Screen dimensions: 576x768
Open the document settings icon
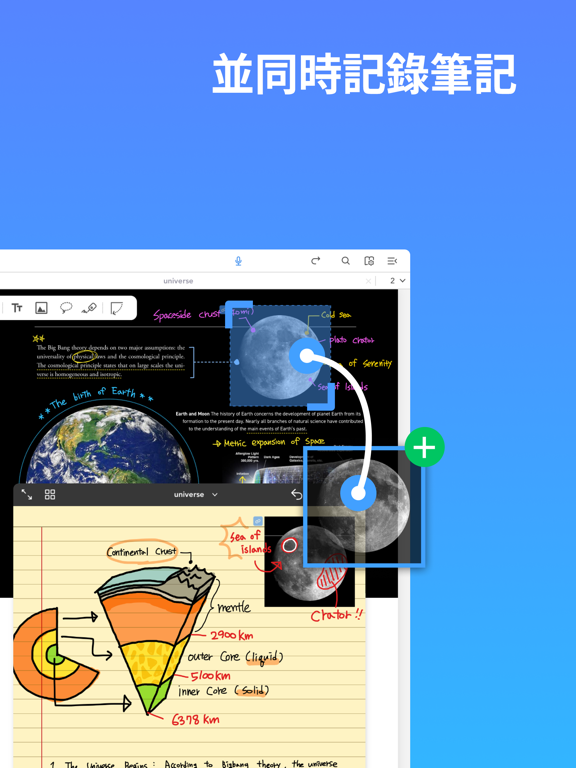pyautogui.click(x=369, y=261)
